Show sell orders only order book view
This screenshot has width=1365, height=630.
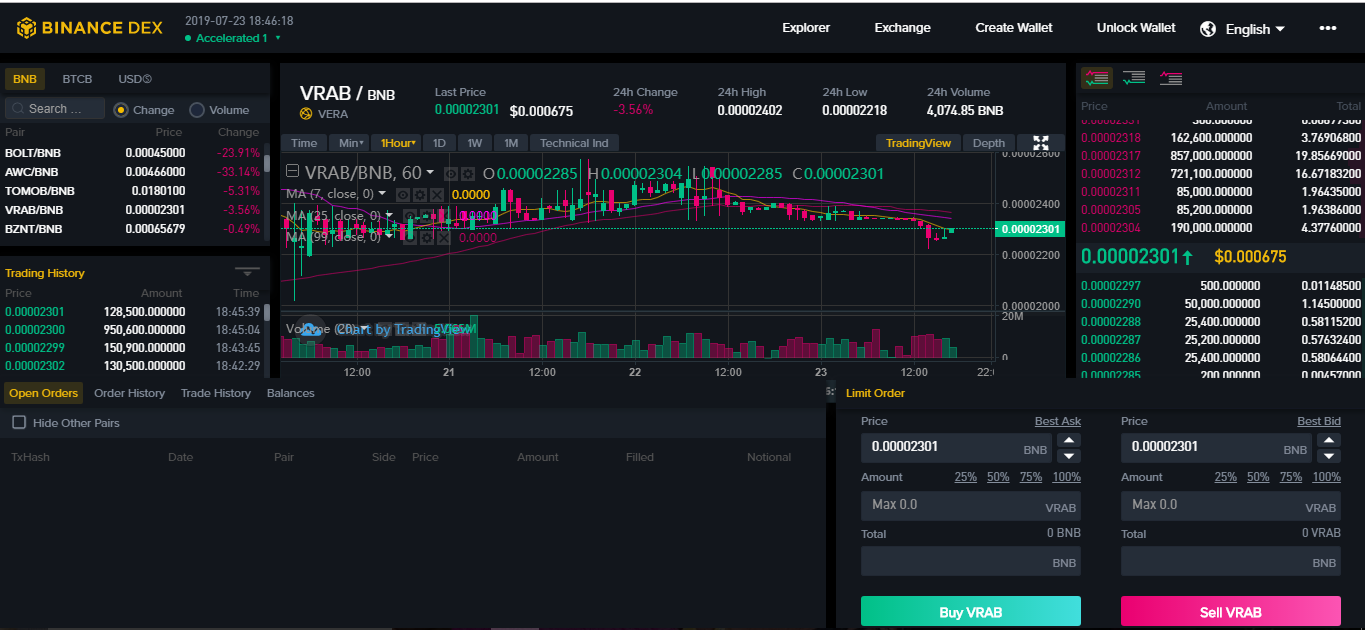(x=1171, y=77)
